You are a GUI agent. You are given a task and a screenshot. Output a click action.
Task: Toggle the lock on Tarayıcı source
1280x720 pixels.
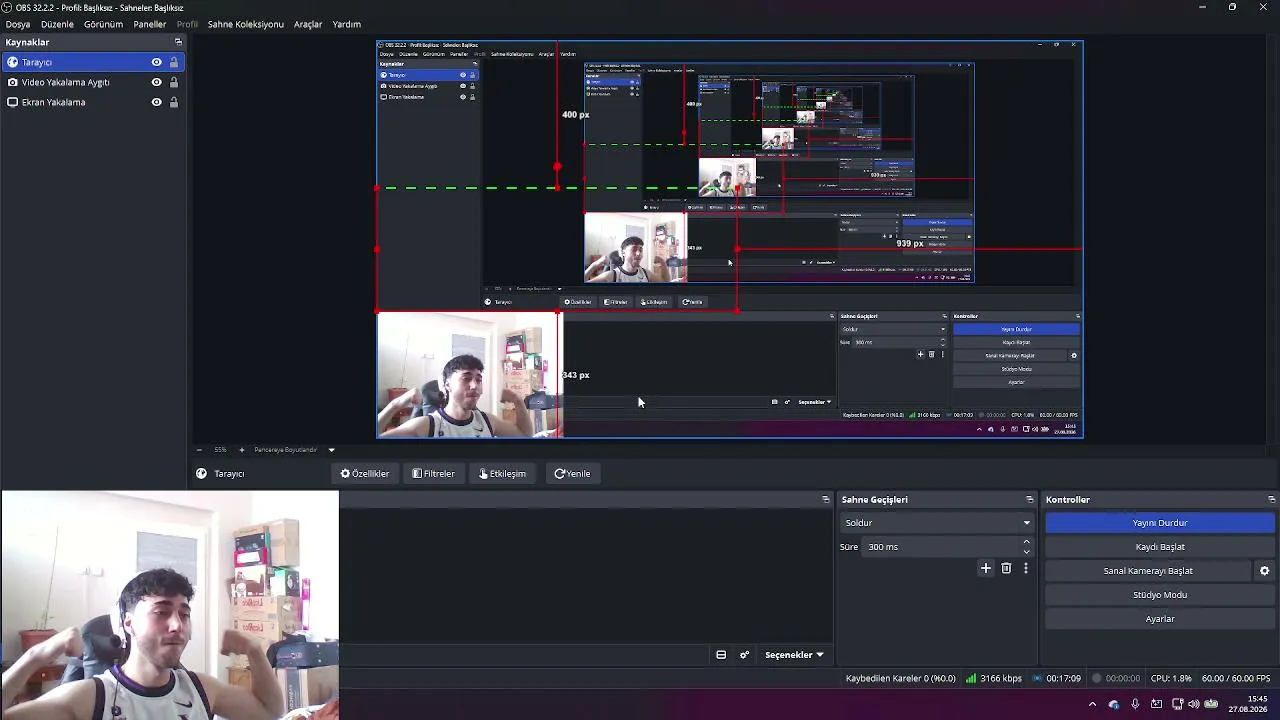pos(173,62)
